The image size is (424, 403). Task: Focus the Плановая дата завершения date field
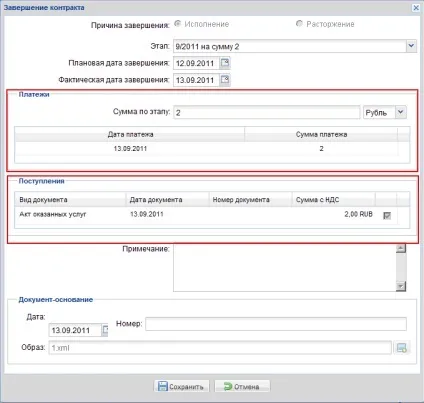pos(197,63)
